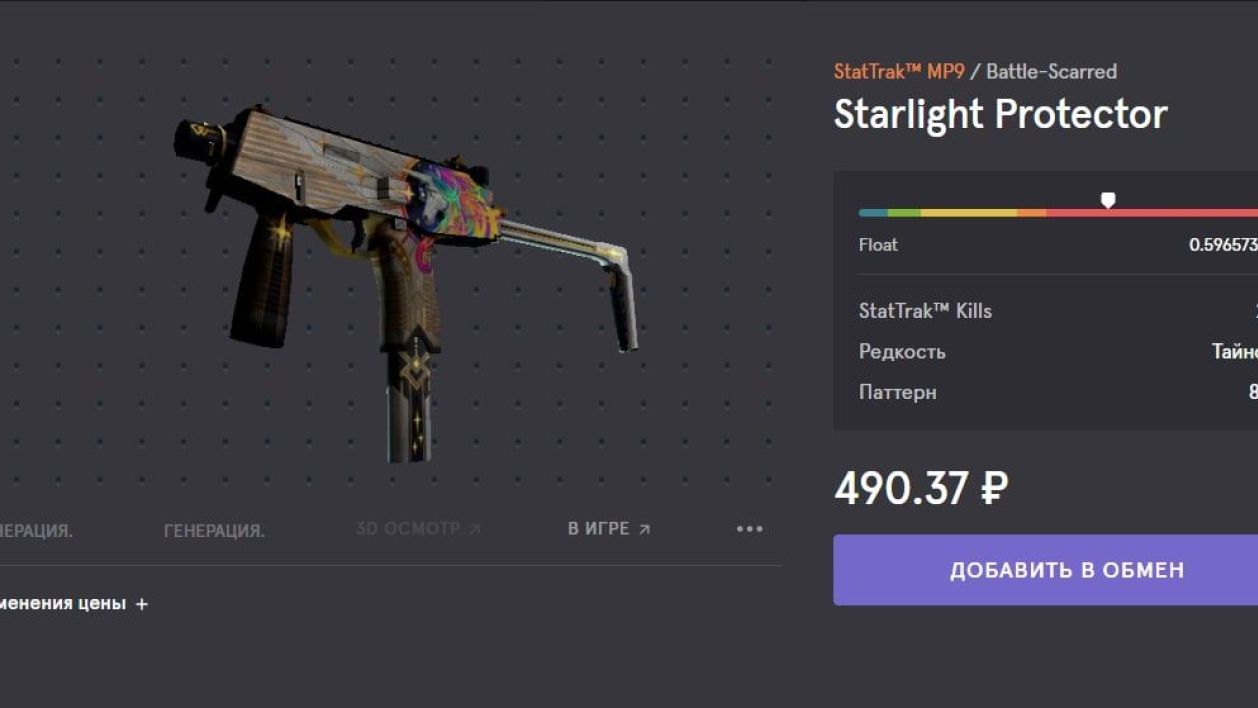Open the 3D ОСМОТР viewer link
The width and height of the screenshot is (1258, 708).
point(418,529)
